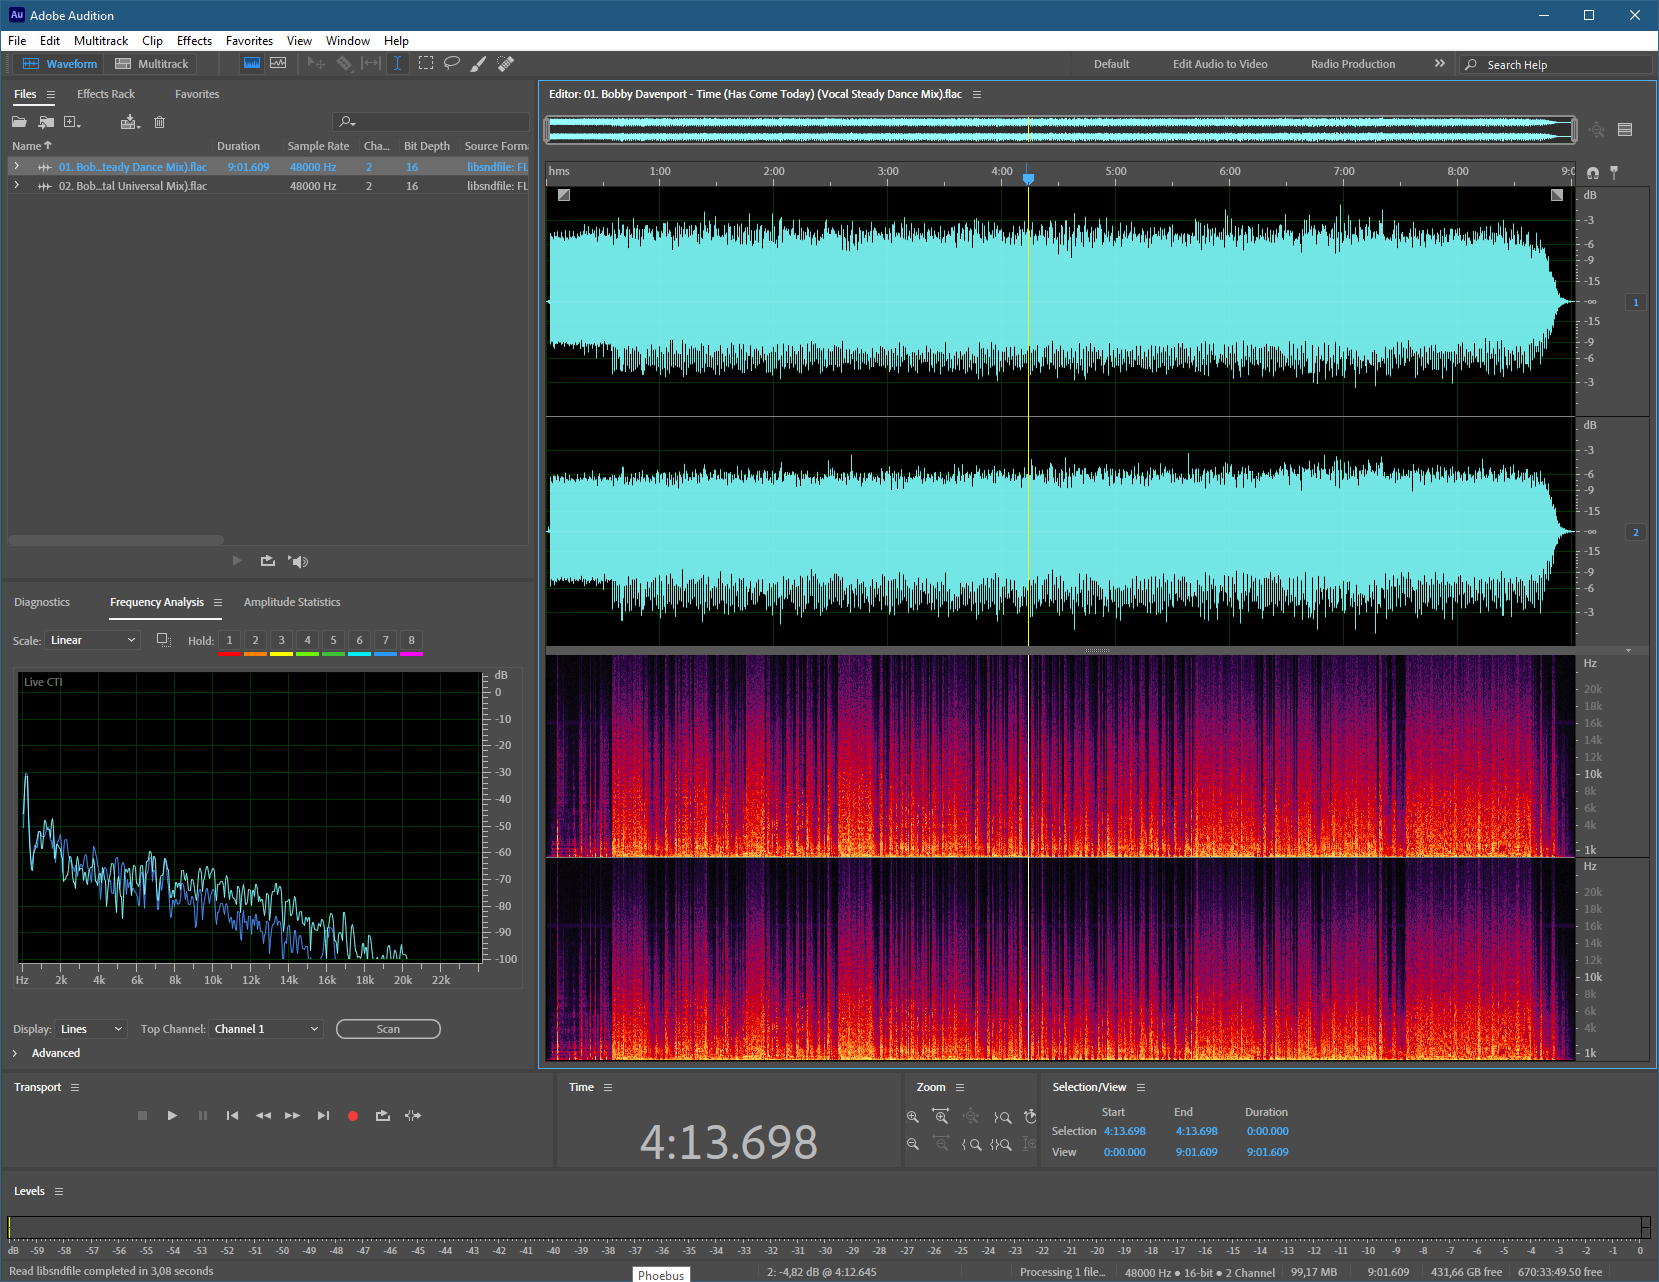Screen dimensions: 1659x1282
Task: Toggle Loop Playback in the Files panel
Action: (268, 561)
